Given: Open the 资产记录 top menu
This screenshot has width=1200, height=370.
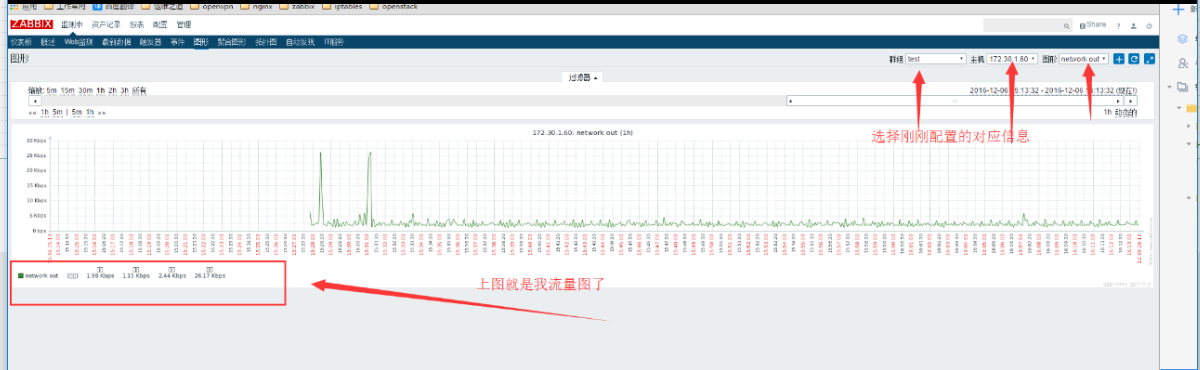Looking at the screenshot, I should tap(106, 24).
